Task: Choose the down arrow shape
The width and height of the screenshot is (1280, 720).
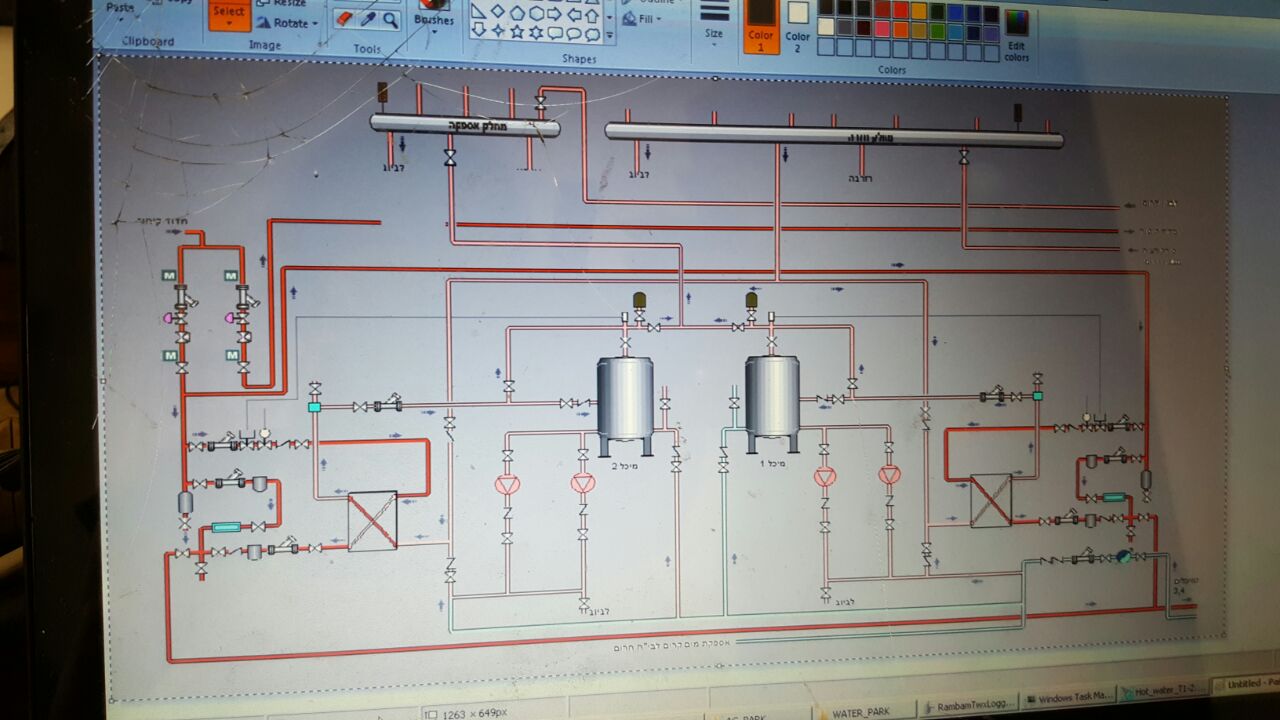Action: (x=478, y=31)
